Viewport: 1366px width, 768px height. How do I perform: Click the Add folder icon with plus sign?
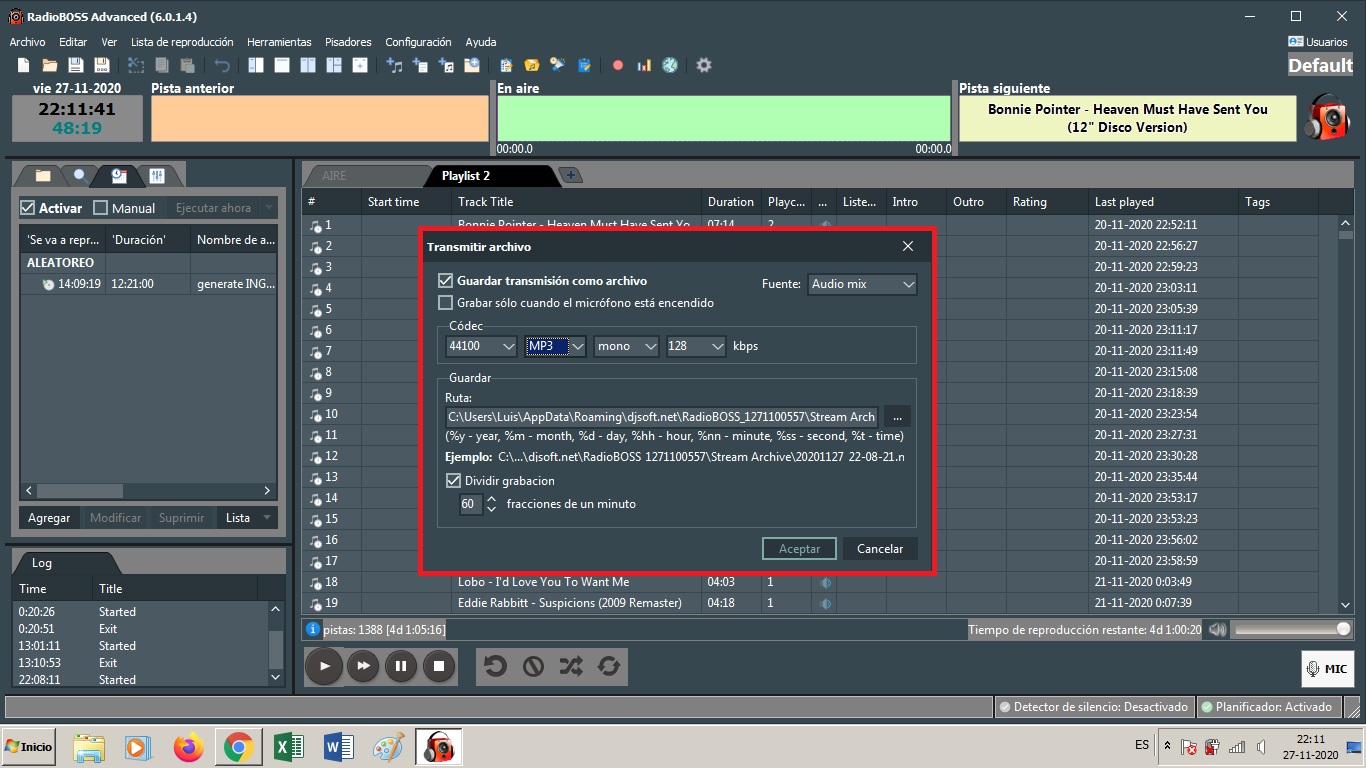pyautogui.click(x=471, y=65)
